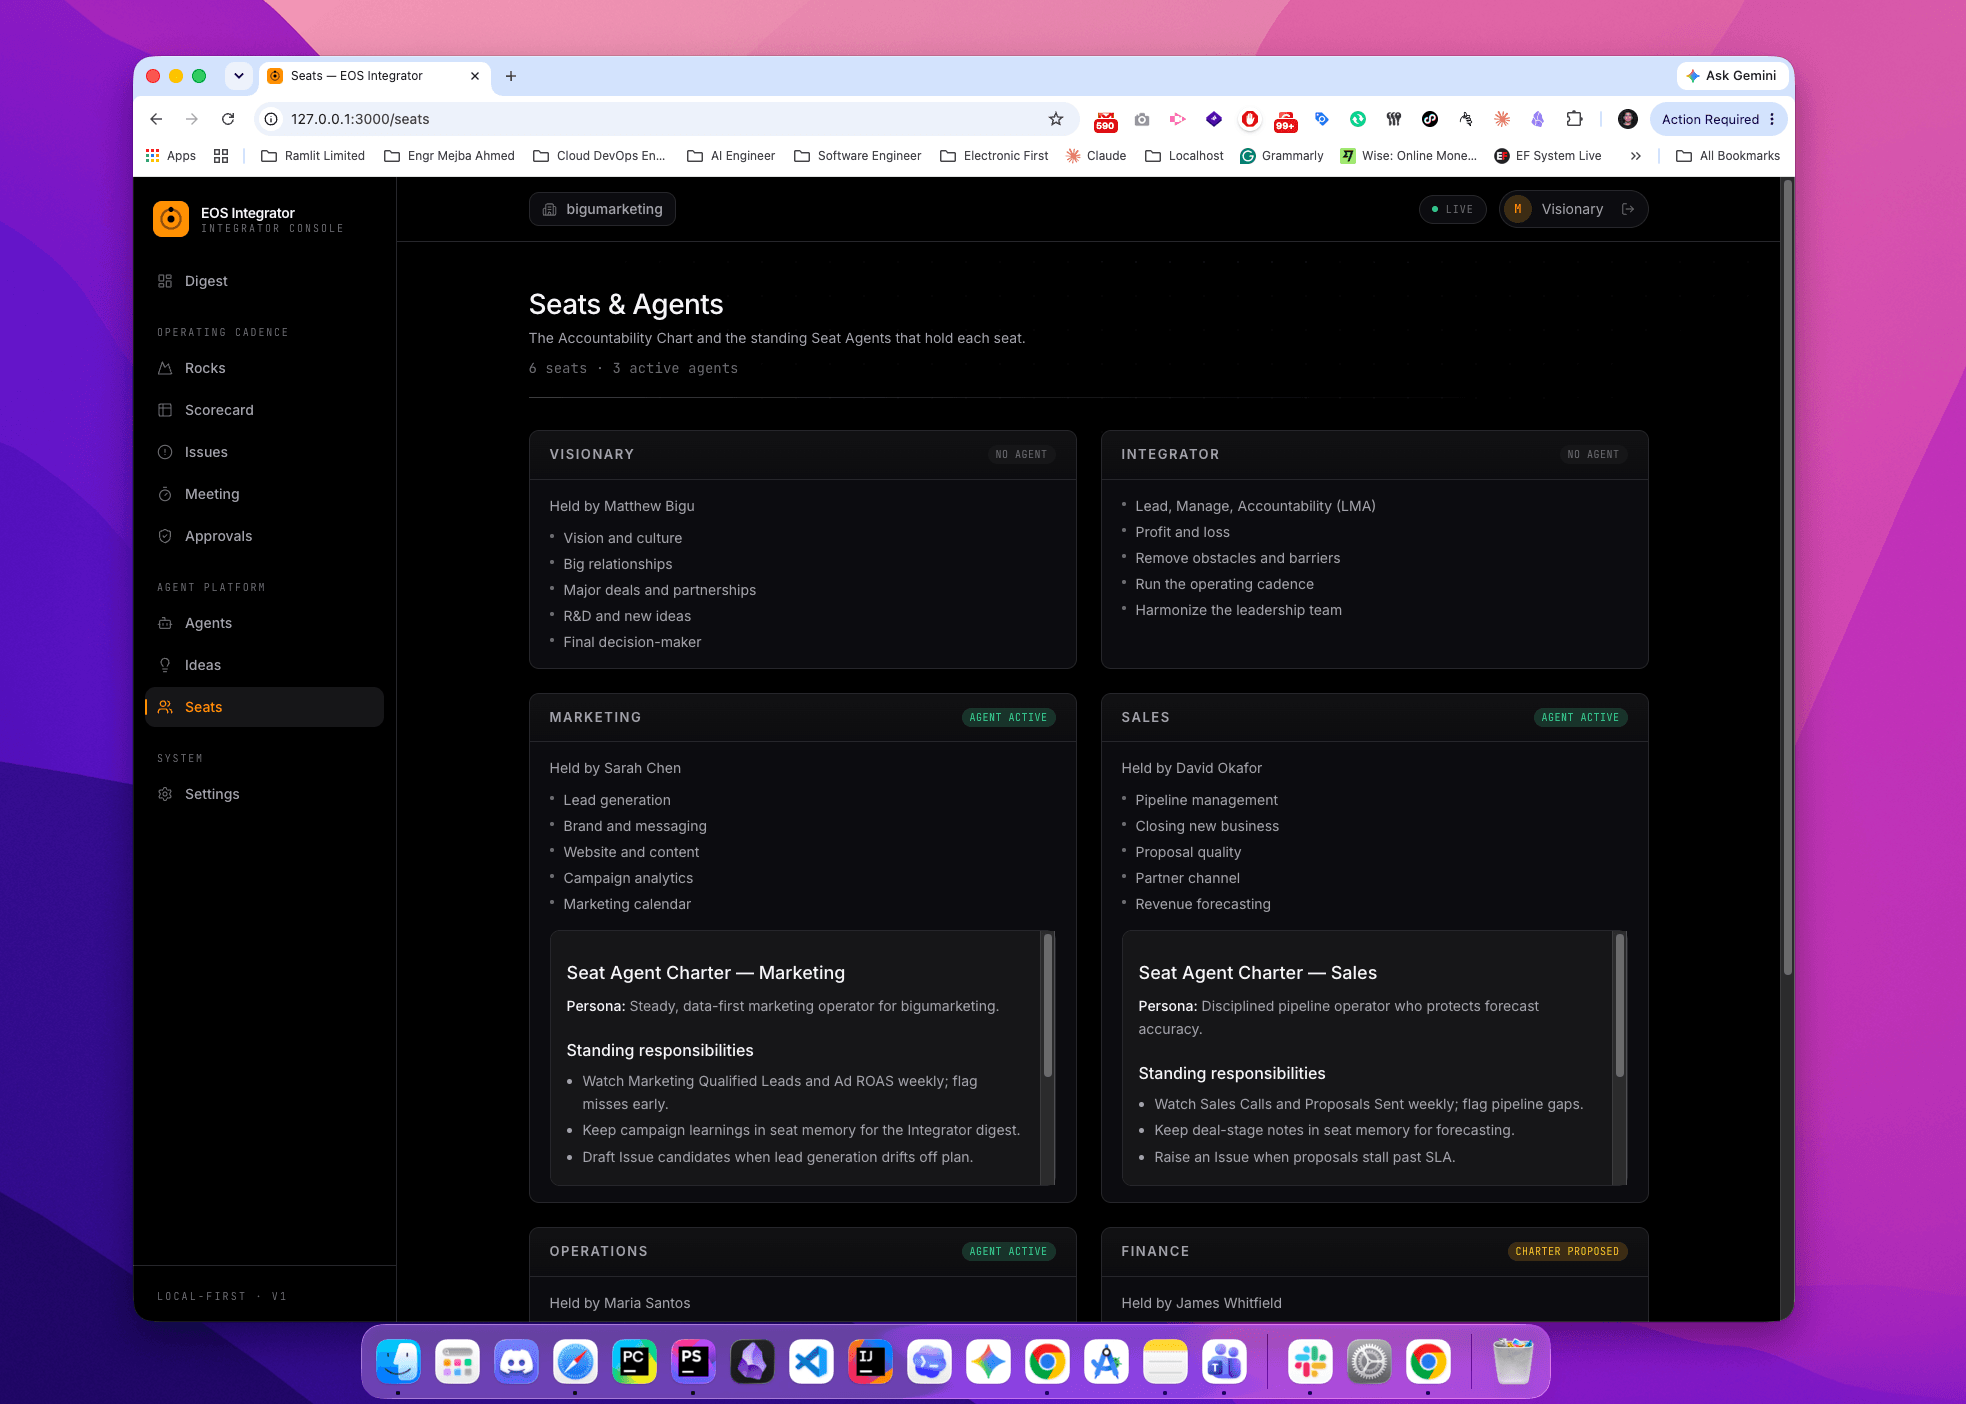Bookmark this page with star icon
The height and width of the screenshot is (1404, 1966).
(x=1056, y=119)
